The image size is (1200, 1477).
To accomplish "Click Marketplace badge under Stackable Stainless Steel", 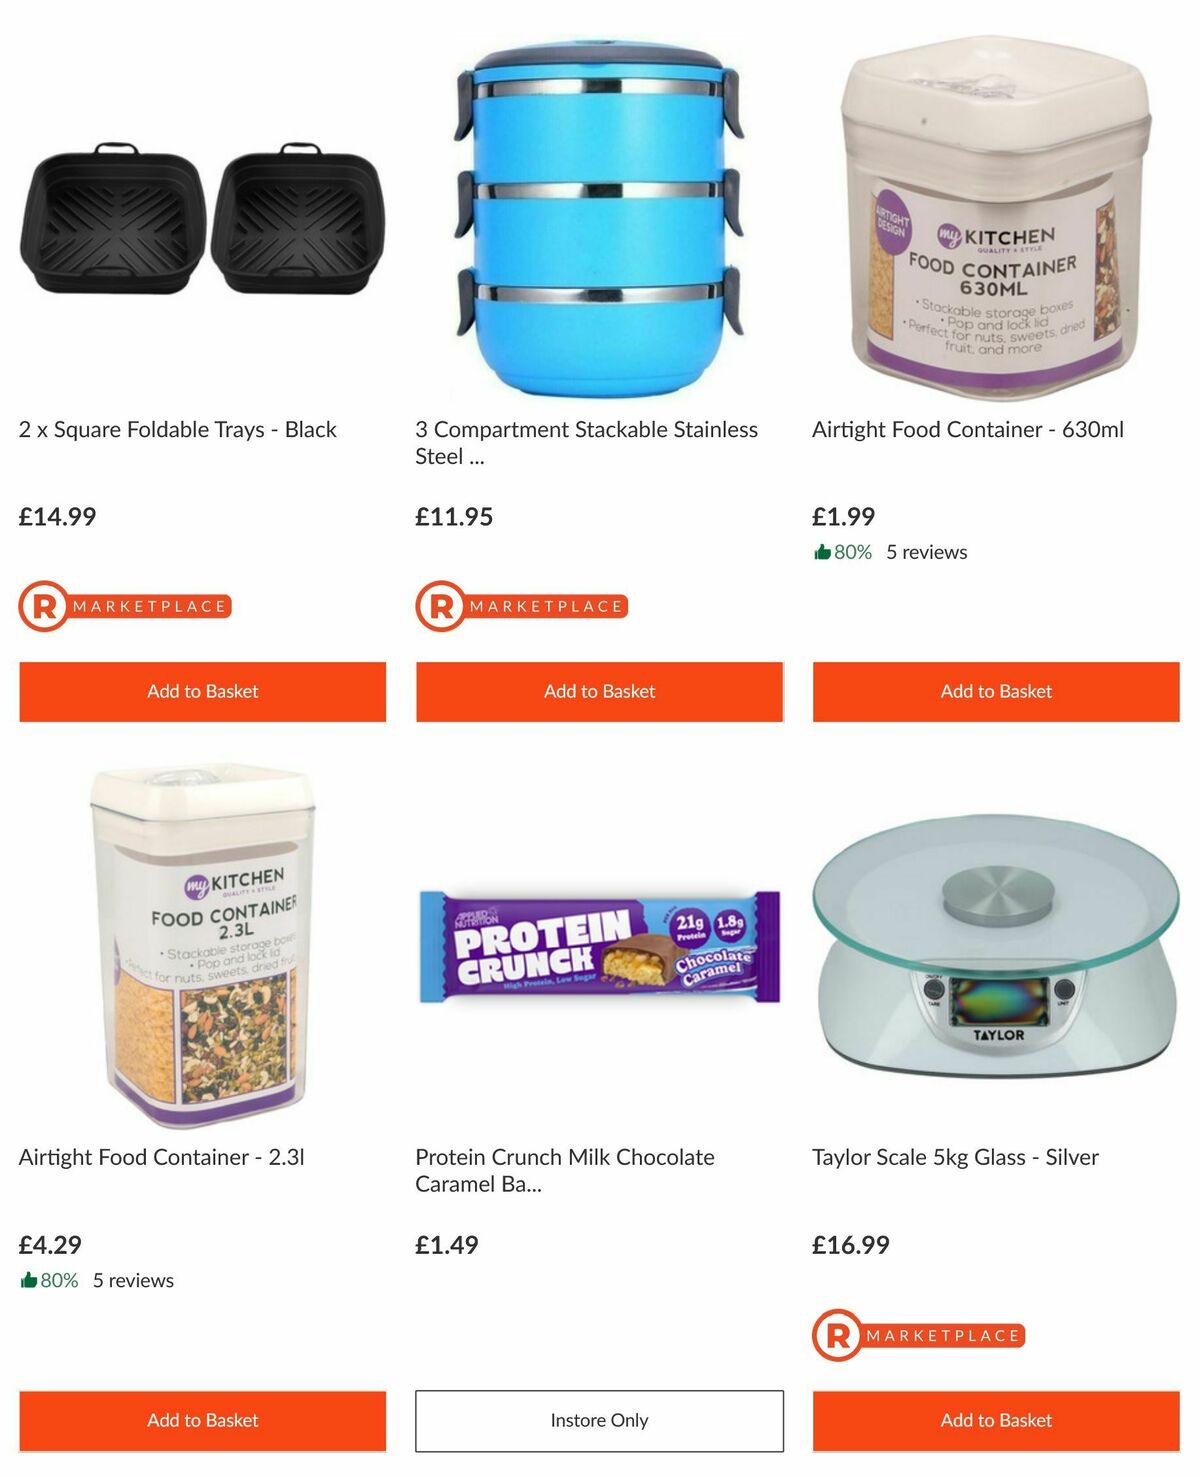I will 522,606.
